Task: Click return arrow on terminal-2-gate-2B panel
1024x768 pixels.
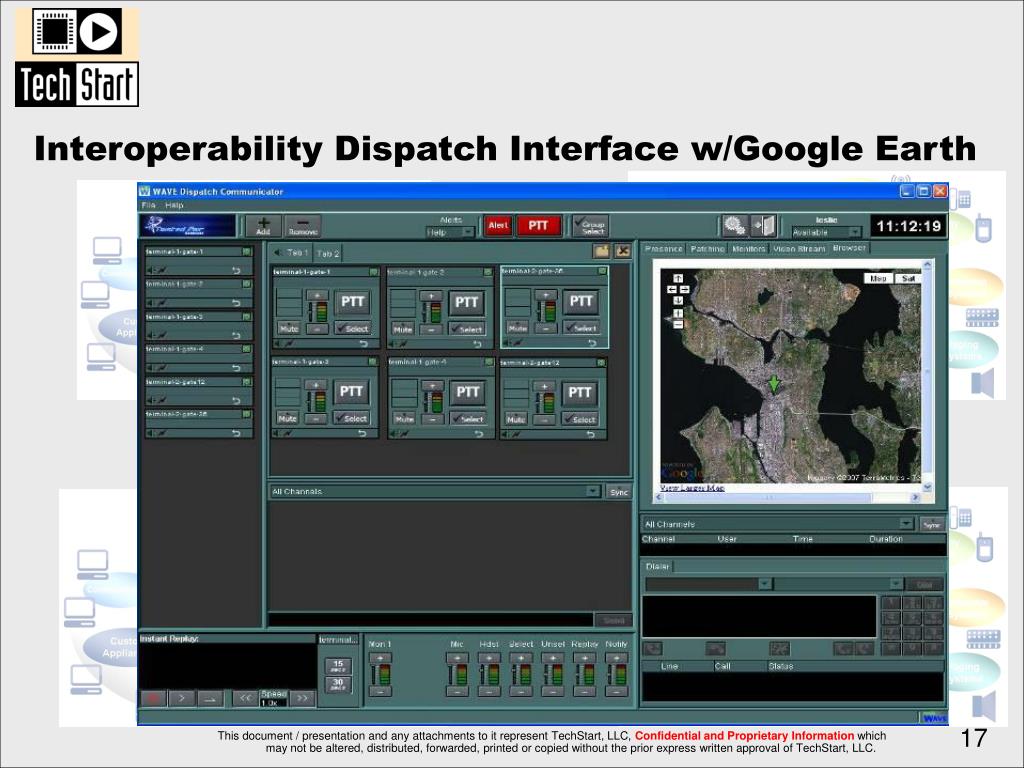Action: point(592,343)
